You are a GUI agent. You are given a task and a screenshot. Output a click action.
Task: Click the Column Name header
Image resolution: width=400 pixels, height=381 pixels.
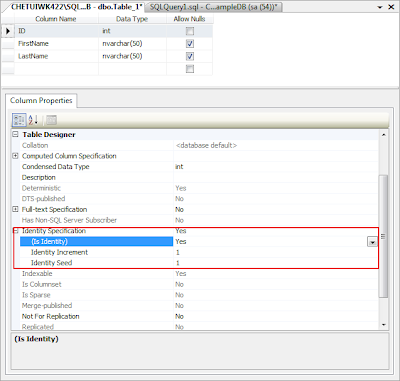(56, 19)
